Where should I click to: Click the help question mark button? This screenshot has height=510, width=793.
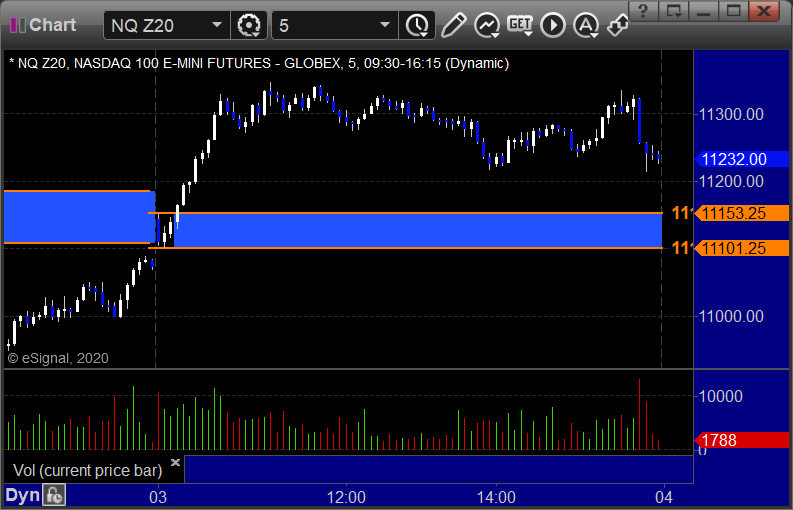(x=643, y=10)
